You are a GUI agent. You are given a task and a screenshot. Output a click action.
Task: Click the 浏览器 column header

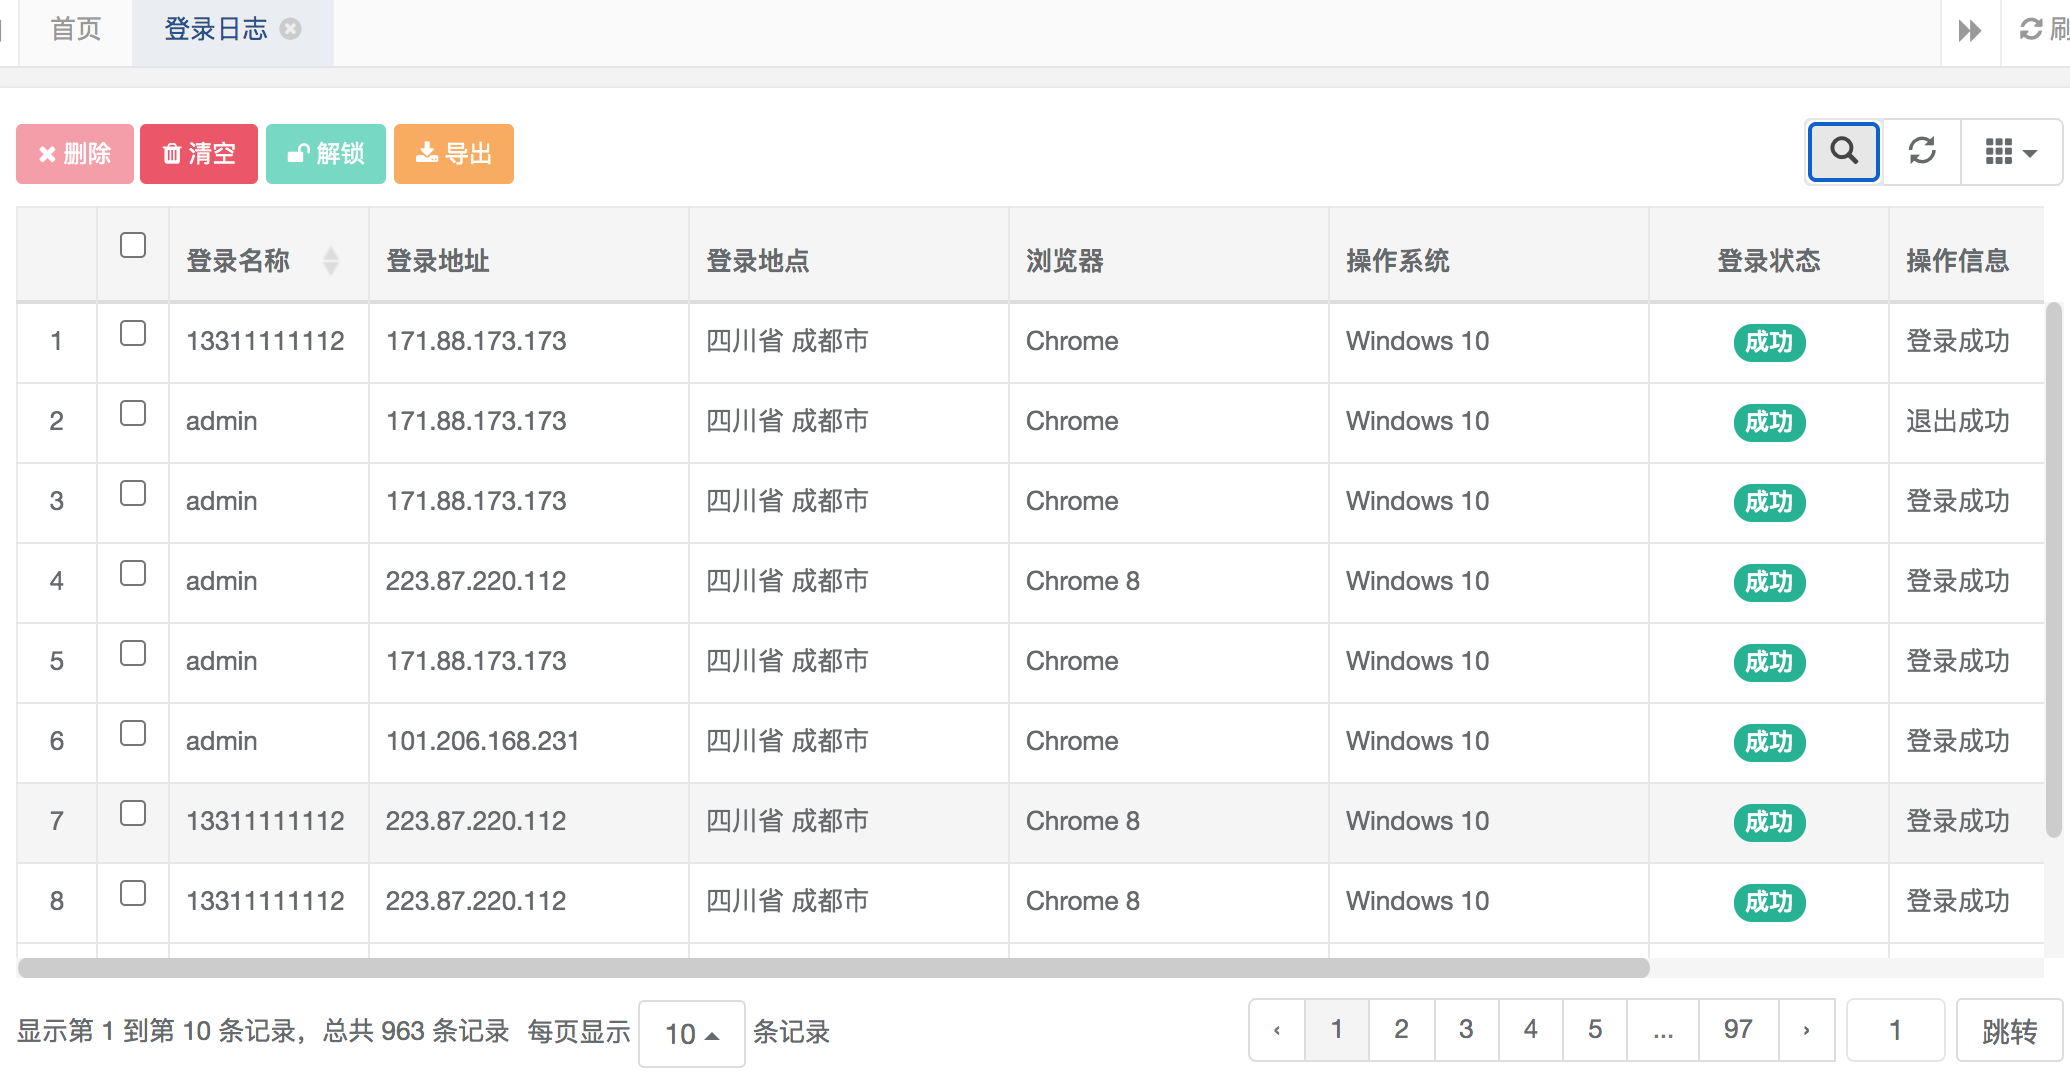(1065, 261)
